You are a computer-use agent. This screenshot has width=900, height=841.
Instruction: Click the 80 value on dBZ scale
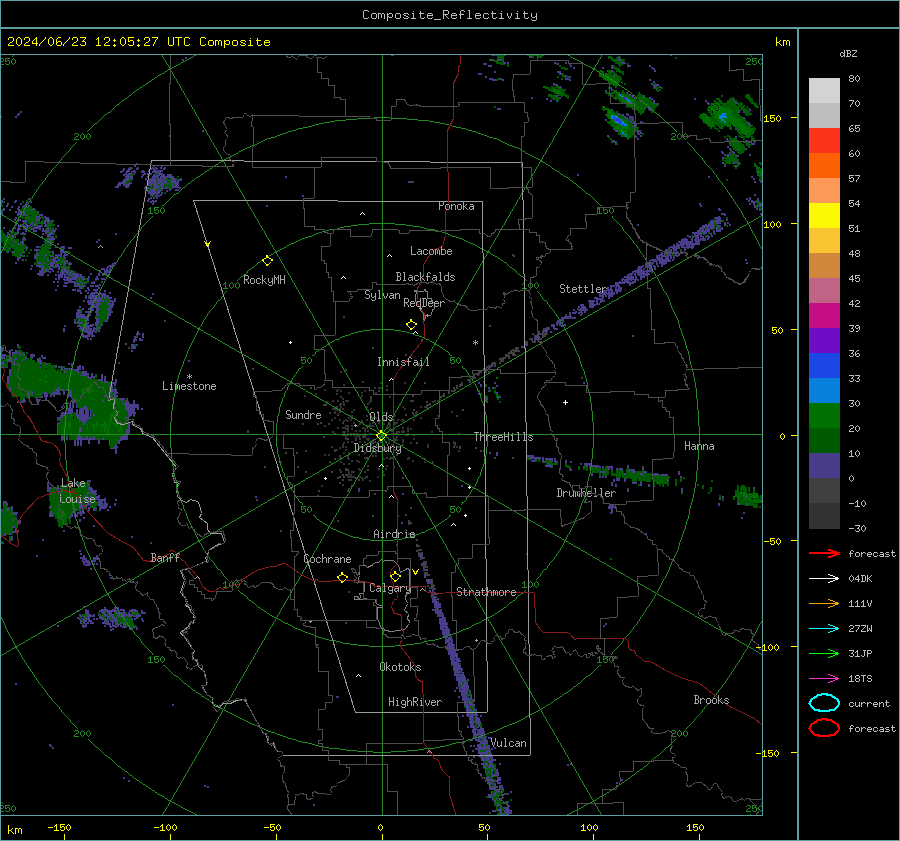[x=854, y=79]
